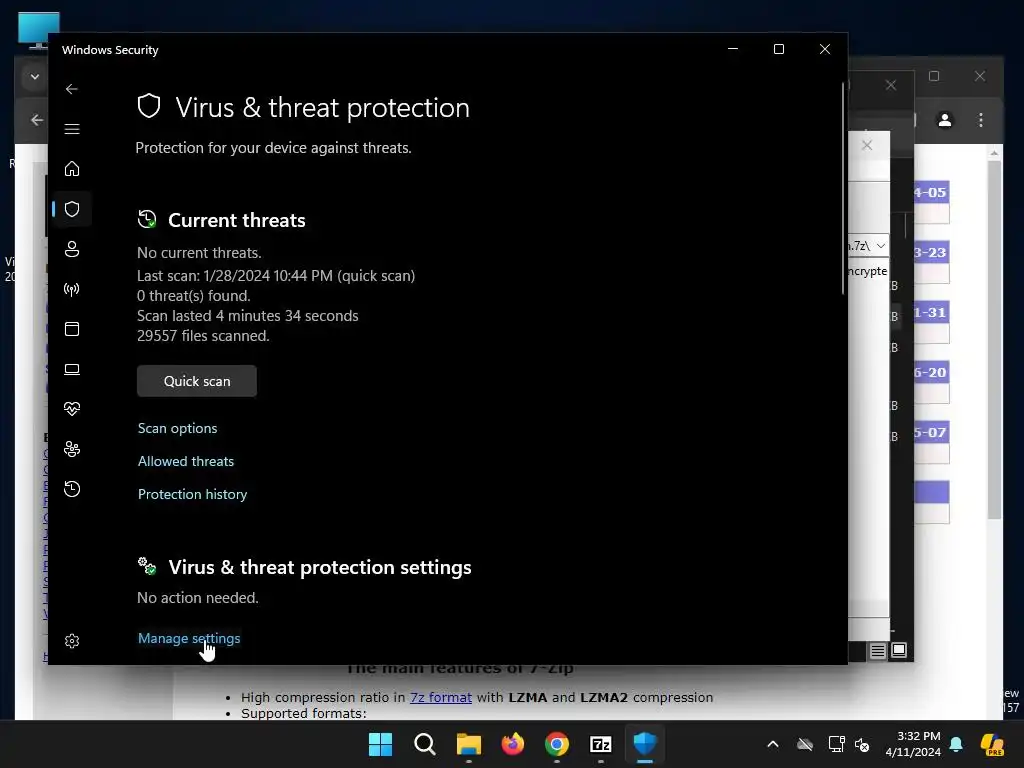Click the Windows Start button
The height and width of the screenshot is (768, 1024).
coord(380,744)
